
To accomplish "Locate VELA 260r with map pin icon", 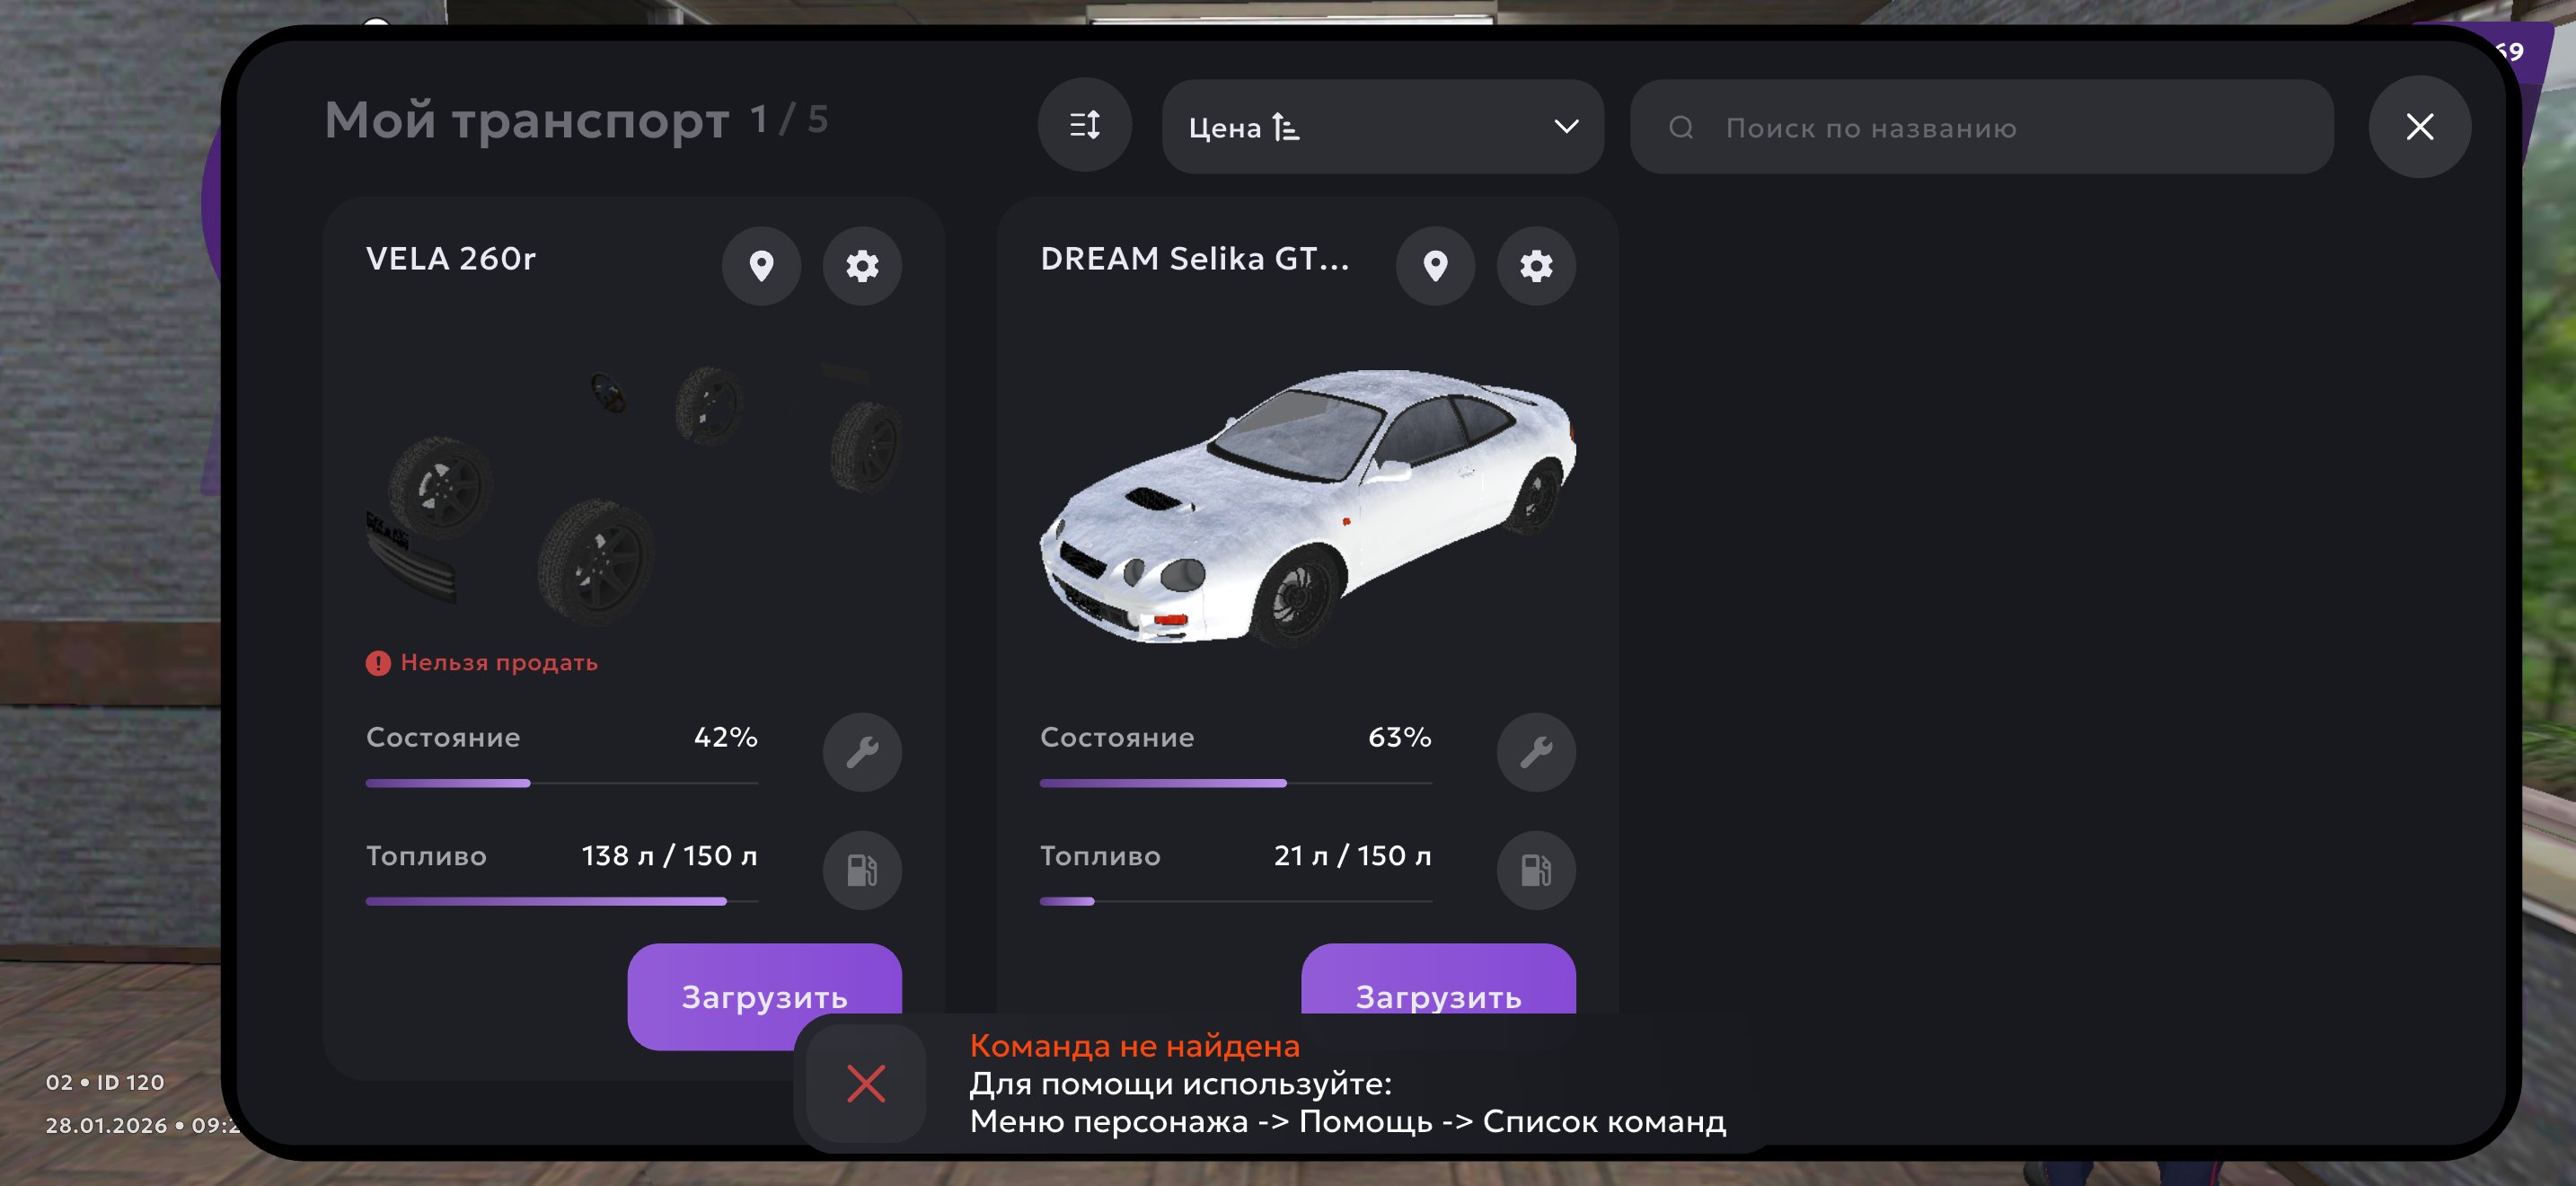I will point(761,266).
